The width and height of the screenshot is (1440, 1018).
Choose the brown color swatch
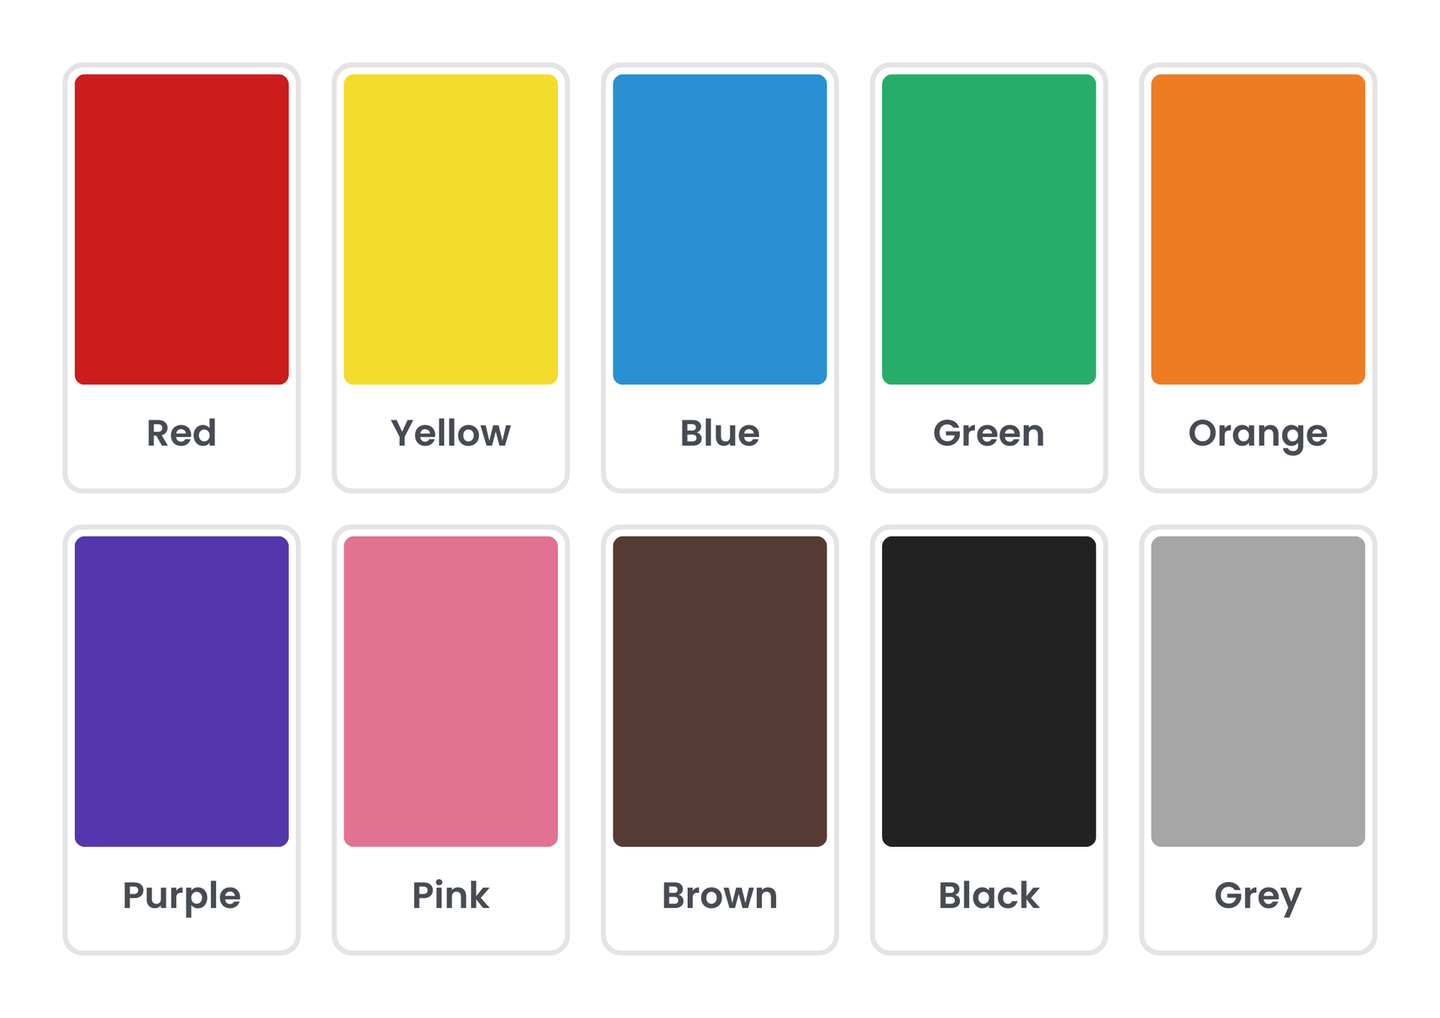(x=719, y=691)
